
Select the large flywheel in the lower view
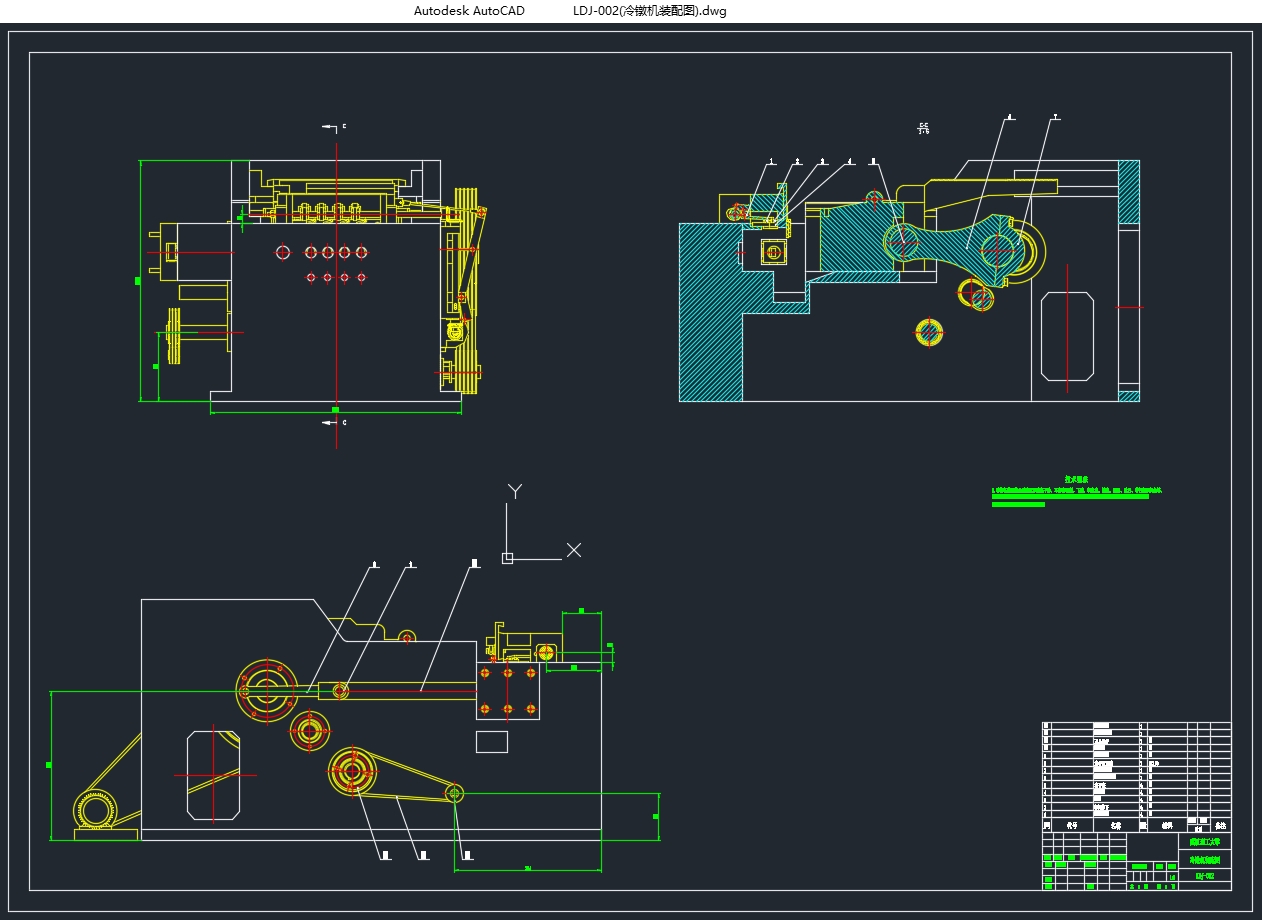[x=266, y=689]
